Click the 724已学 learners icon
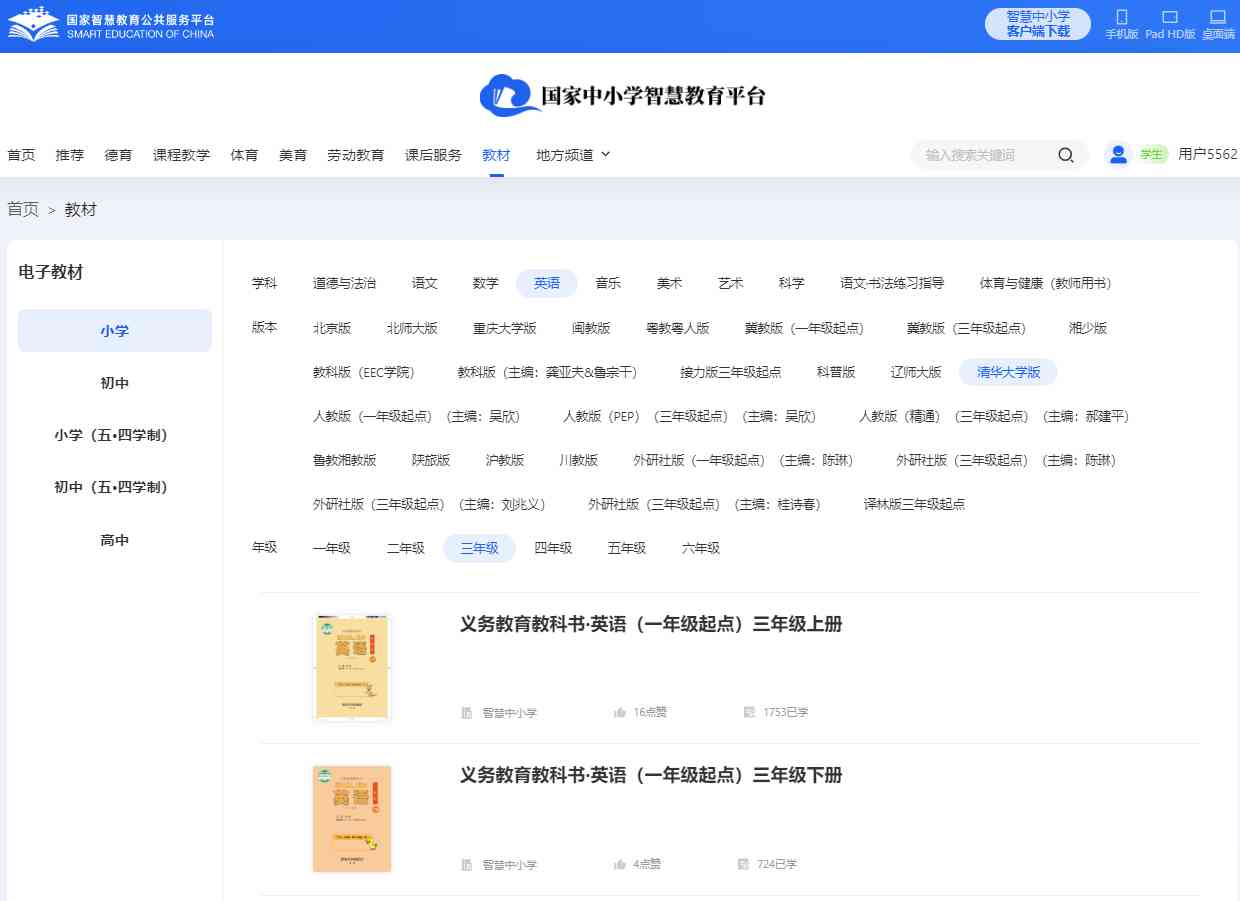The width and height of the screenshot is (1240, 901). [743, 864]
